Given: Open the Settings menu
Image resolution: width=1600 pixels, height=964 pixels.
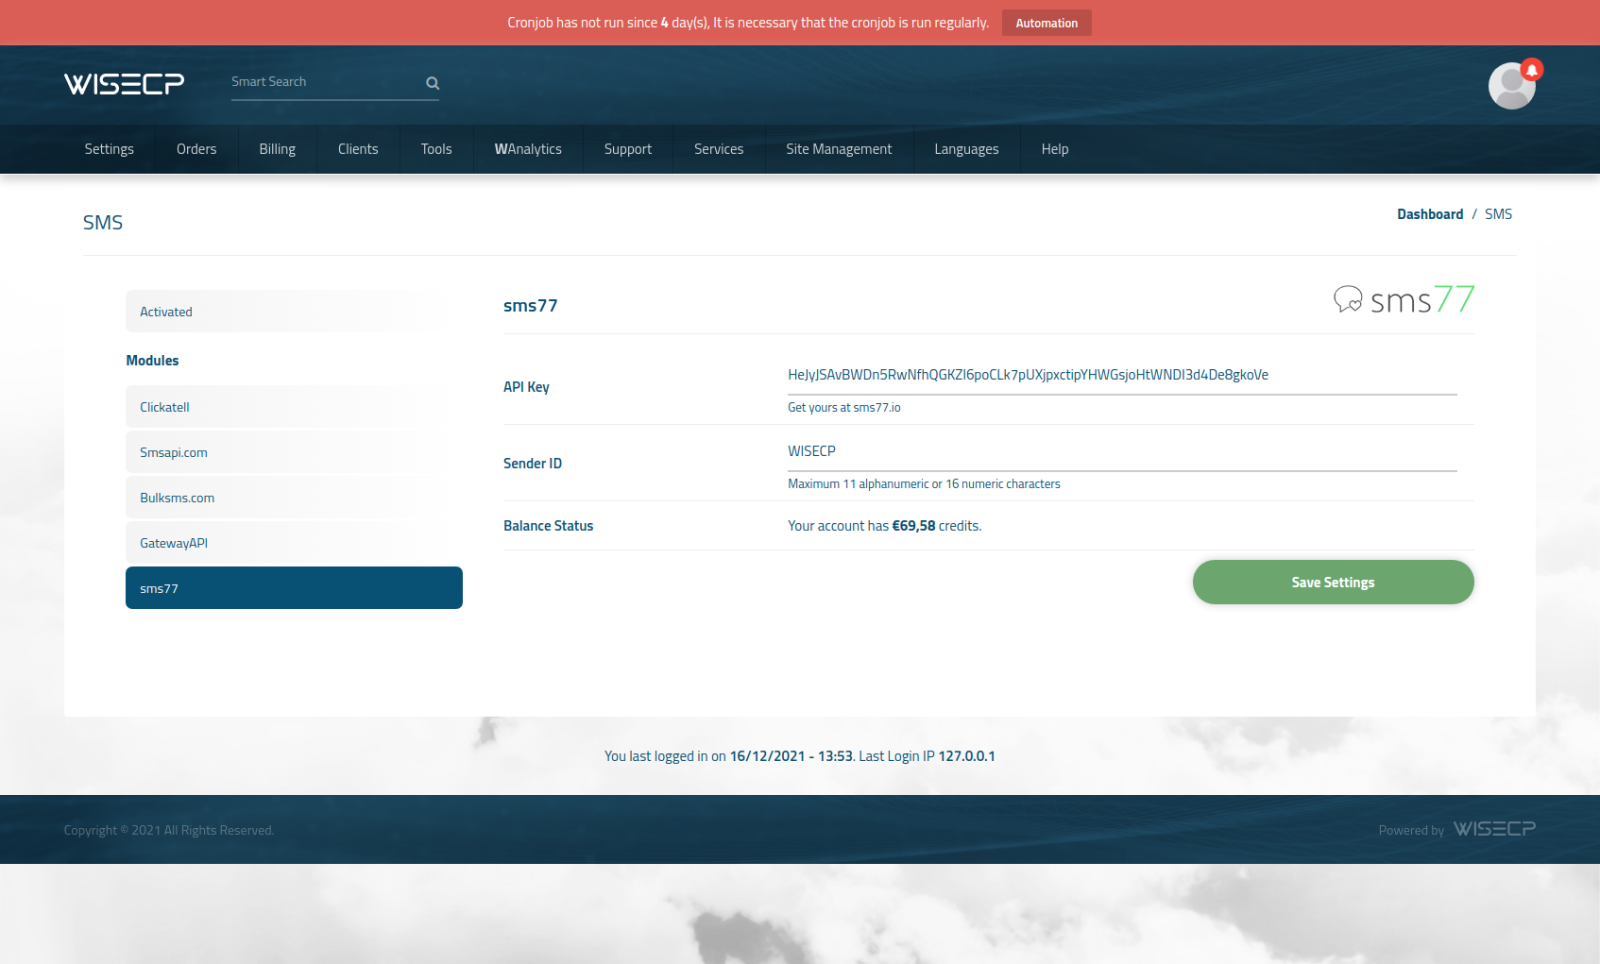Looking at the screenshot, I should coord(109,149).
